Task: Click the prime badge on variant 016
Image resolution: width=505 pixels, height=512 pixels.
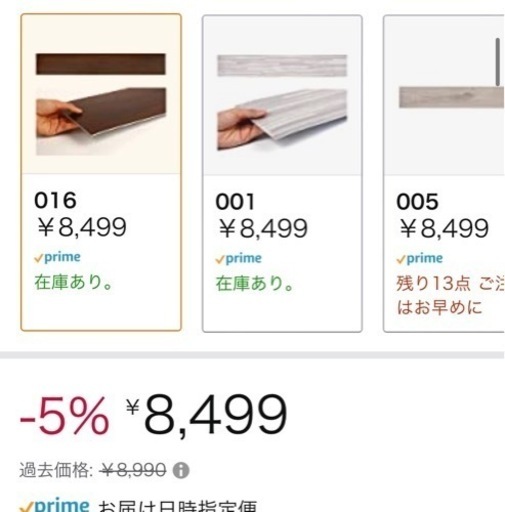Action: tap(58, 257)
